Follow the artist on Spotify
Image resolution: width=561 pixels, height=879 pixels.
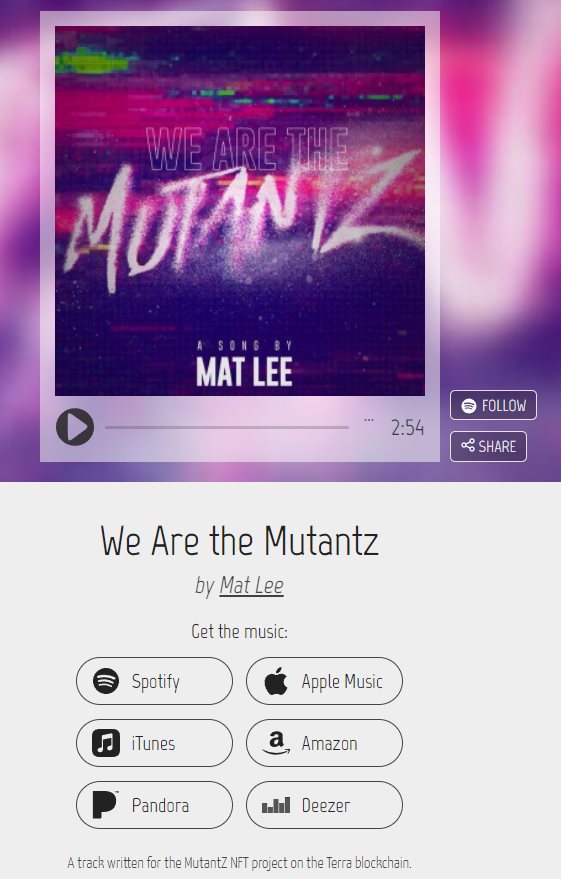[x=493, y=405]
